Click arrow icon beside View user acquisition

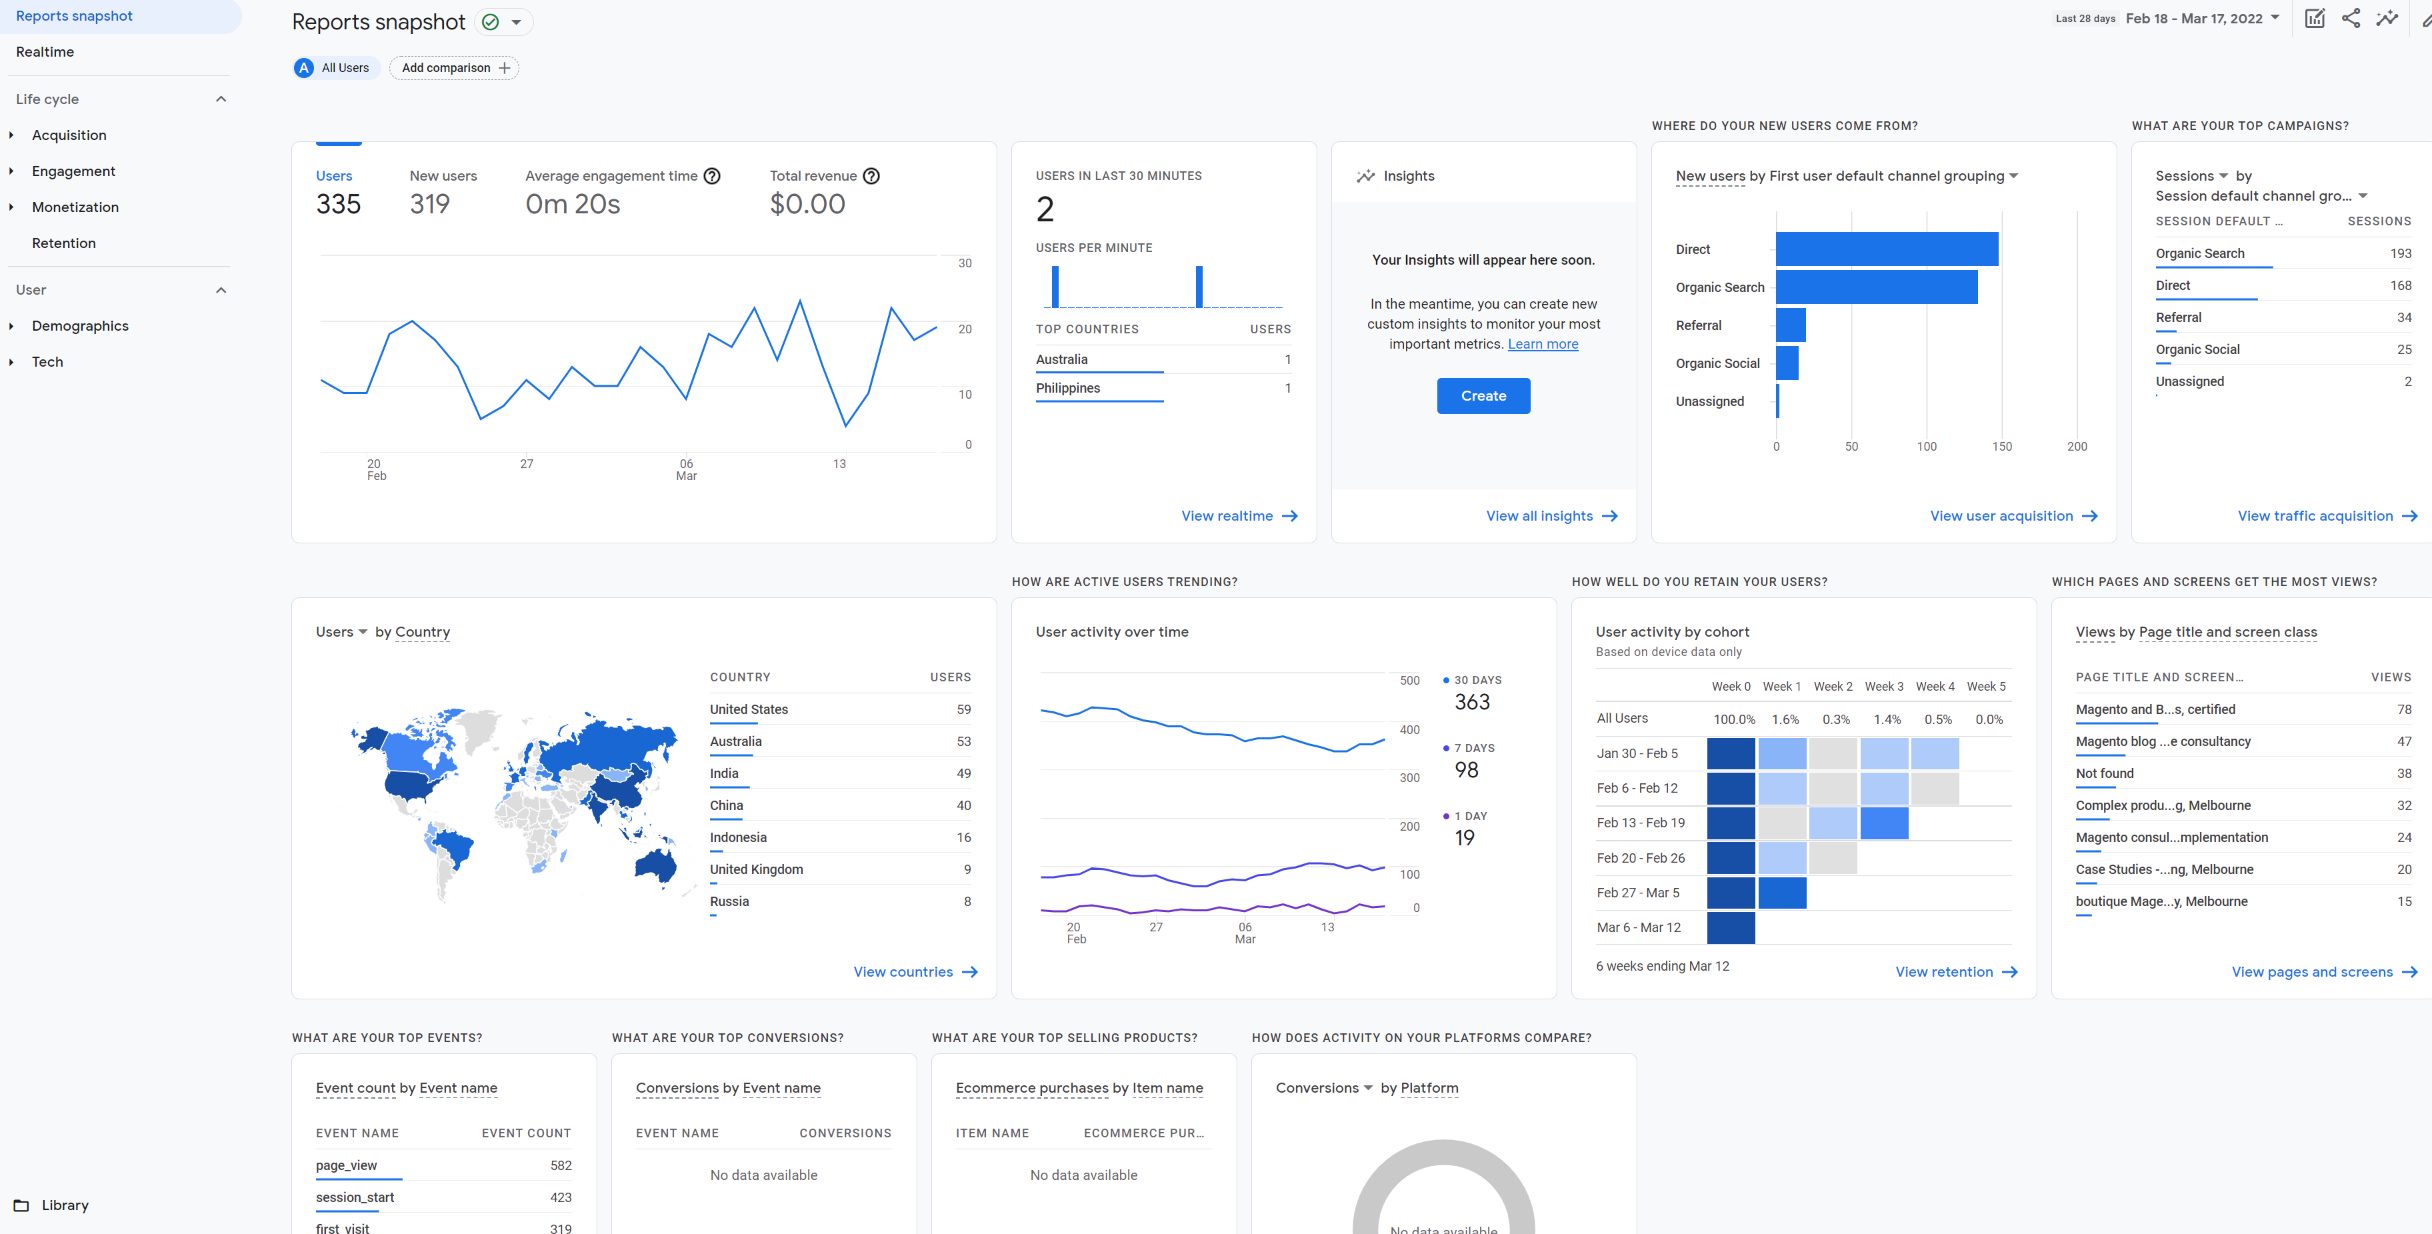click(2090, 516)
